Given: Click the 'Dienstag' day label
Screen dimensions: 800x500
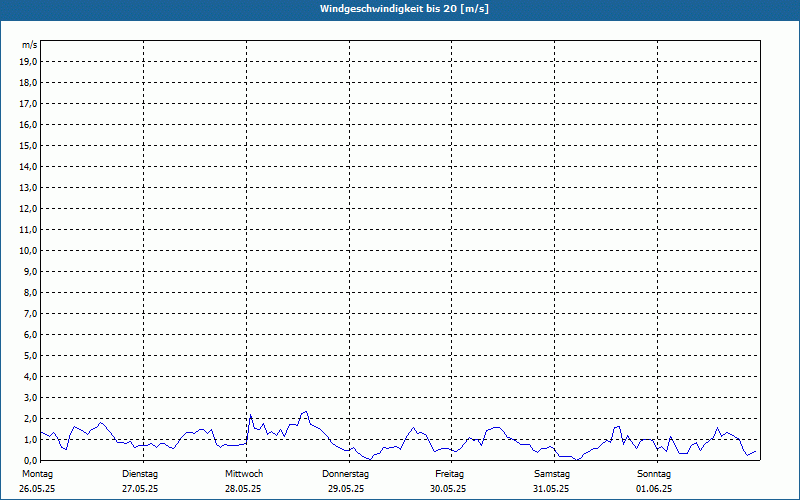Looking at the screenshot, I should click(140, 474).
